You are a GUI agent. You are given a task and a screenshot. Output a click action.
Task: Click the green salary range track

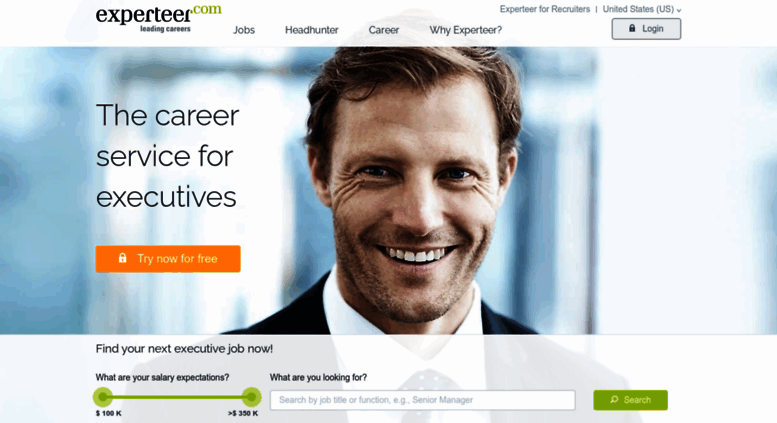(177, 397)
